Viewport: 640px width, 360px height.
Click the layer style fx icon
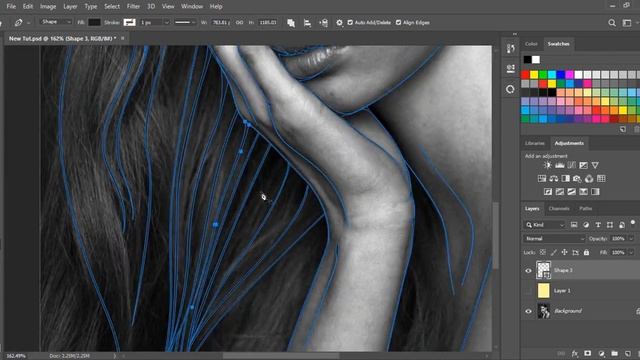point(575,353)
